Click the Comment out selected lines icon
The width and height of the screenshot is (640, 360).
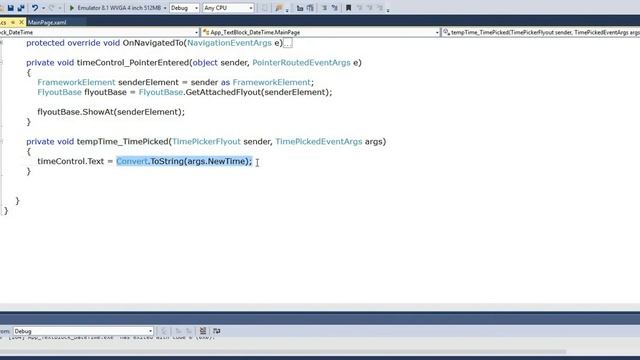(x=324, y=8)
